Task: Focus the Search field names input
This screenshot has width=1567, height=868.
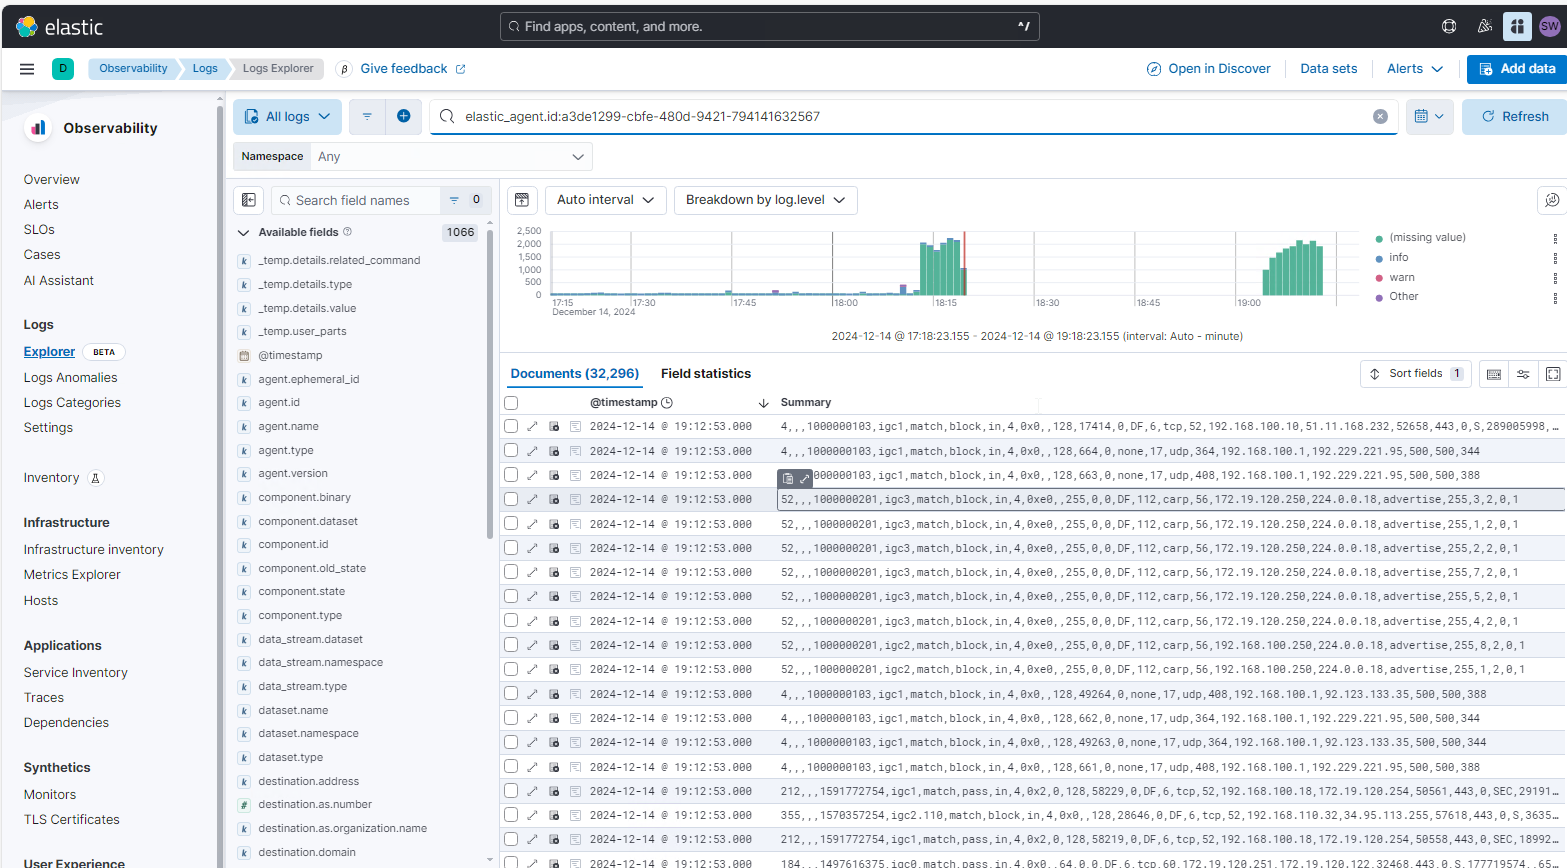Action: 355,200
